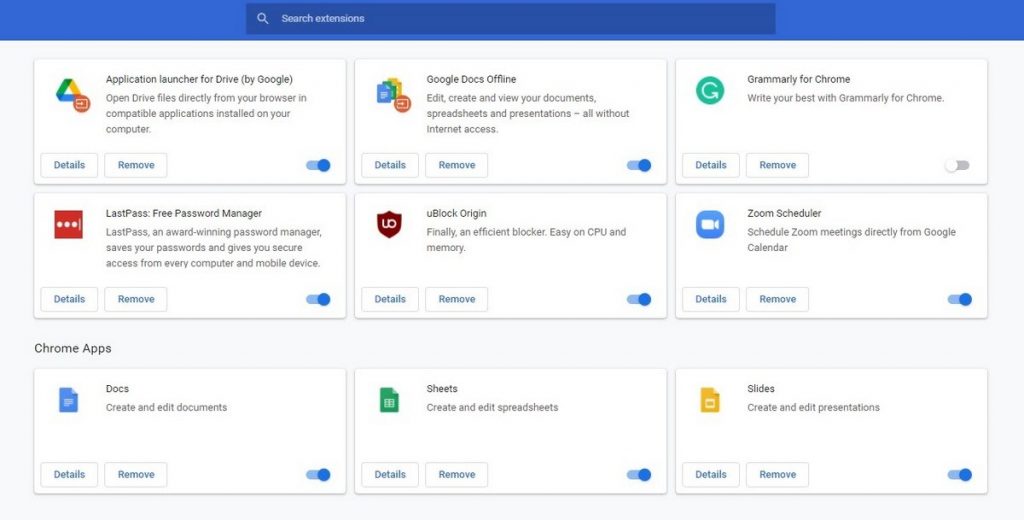Click the Google Docs app icon
The height and width of the screenshot is (520, 1024).
tap(69, 400)
